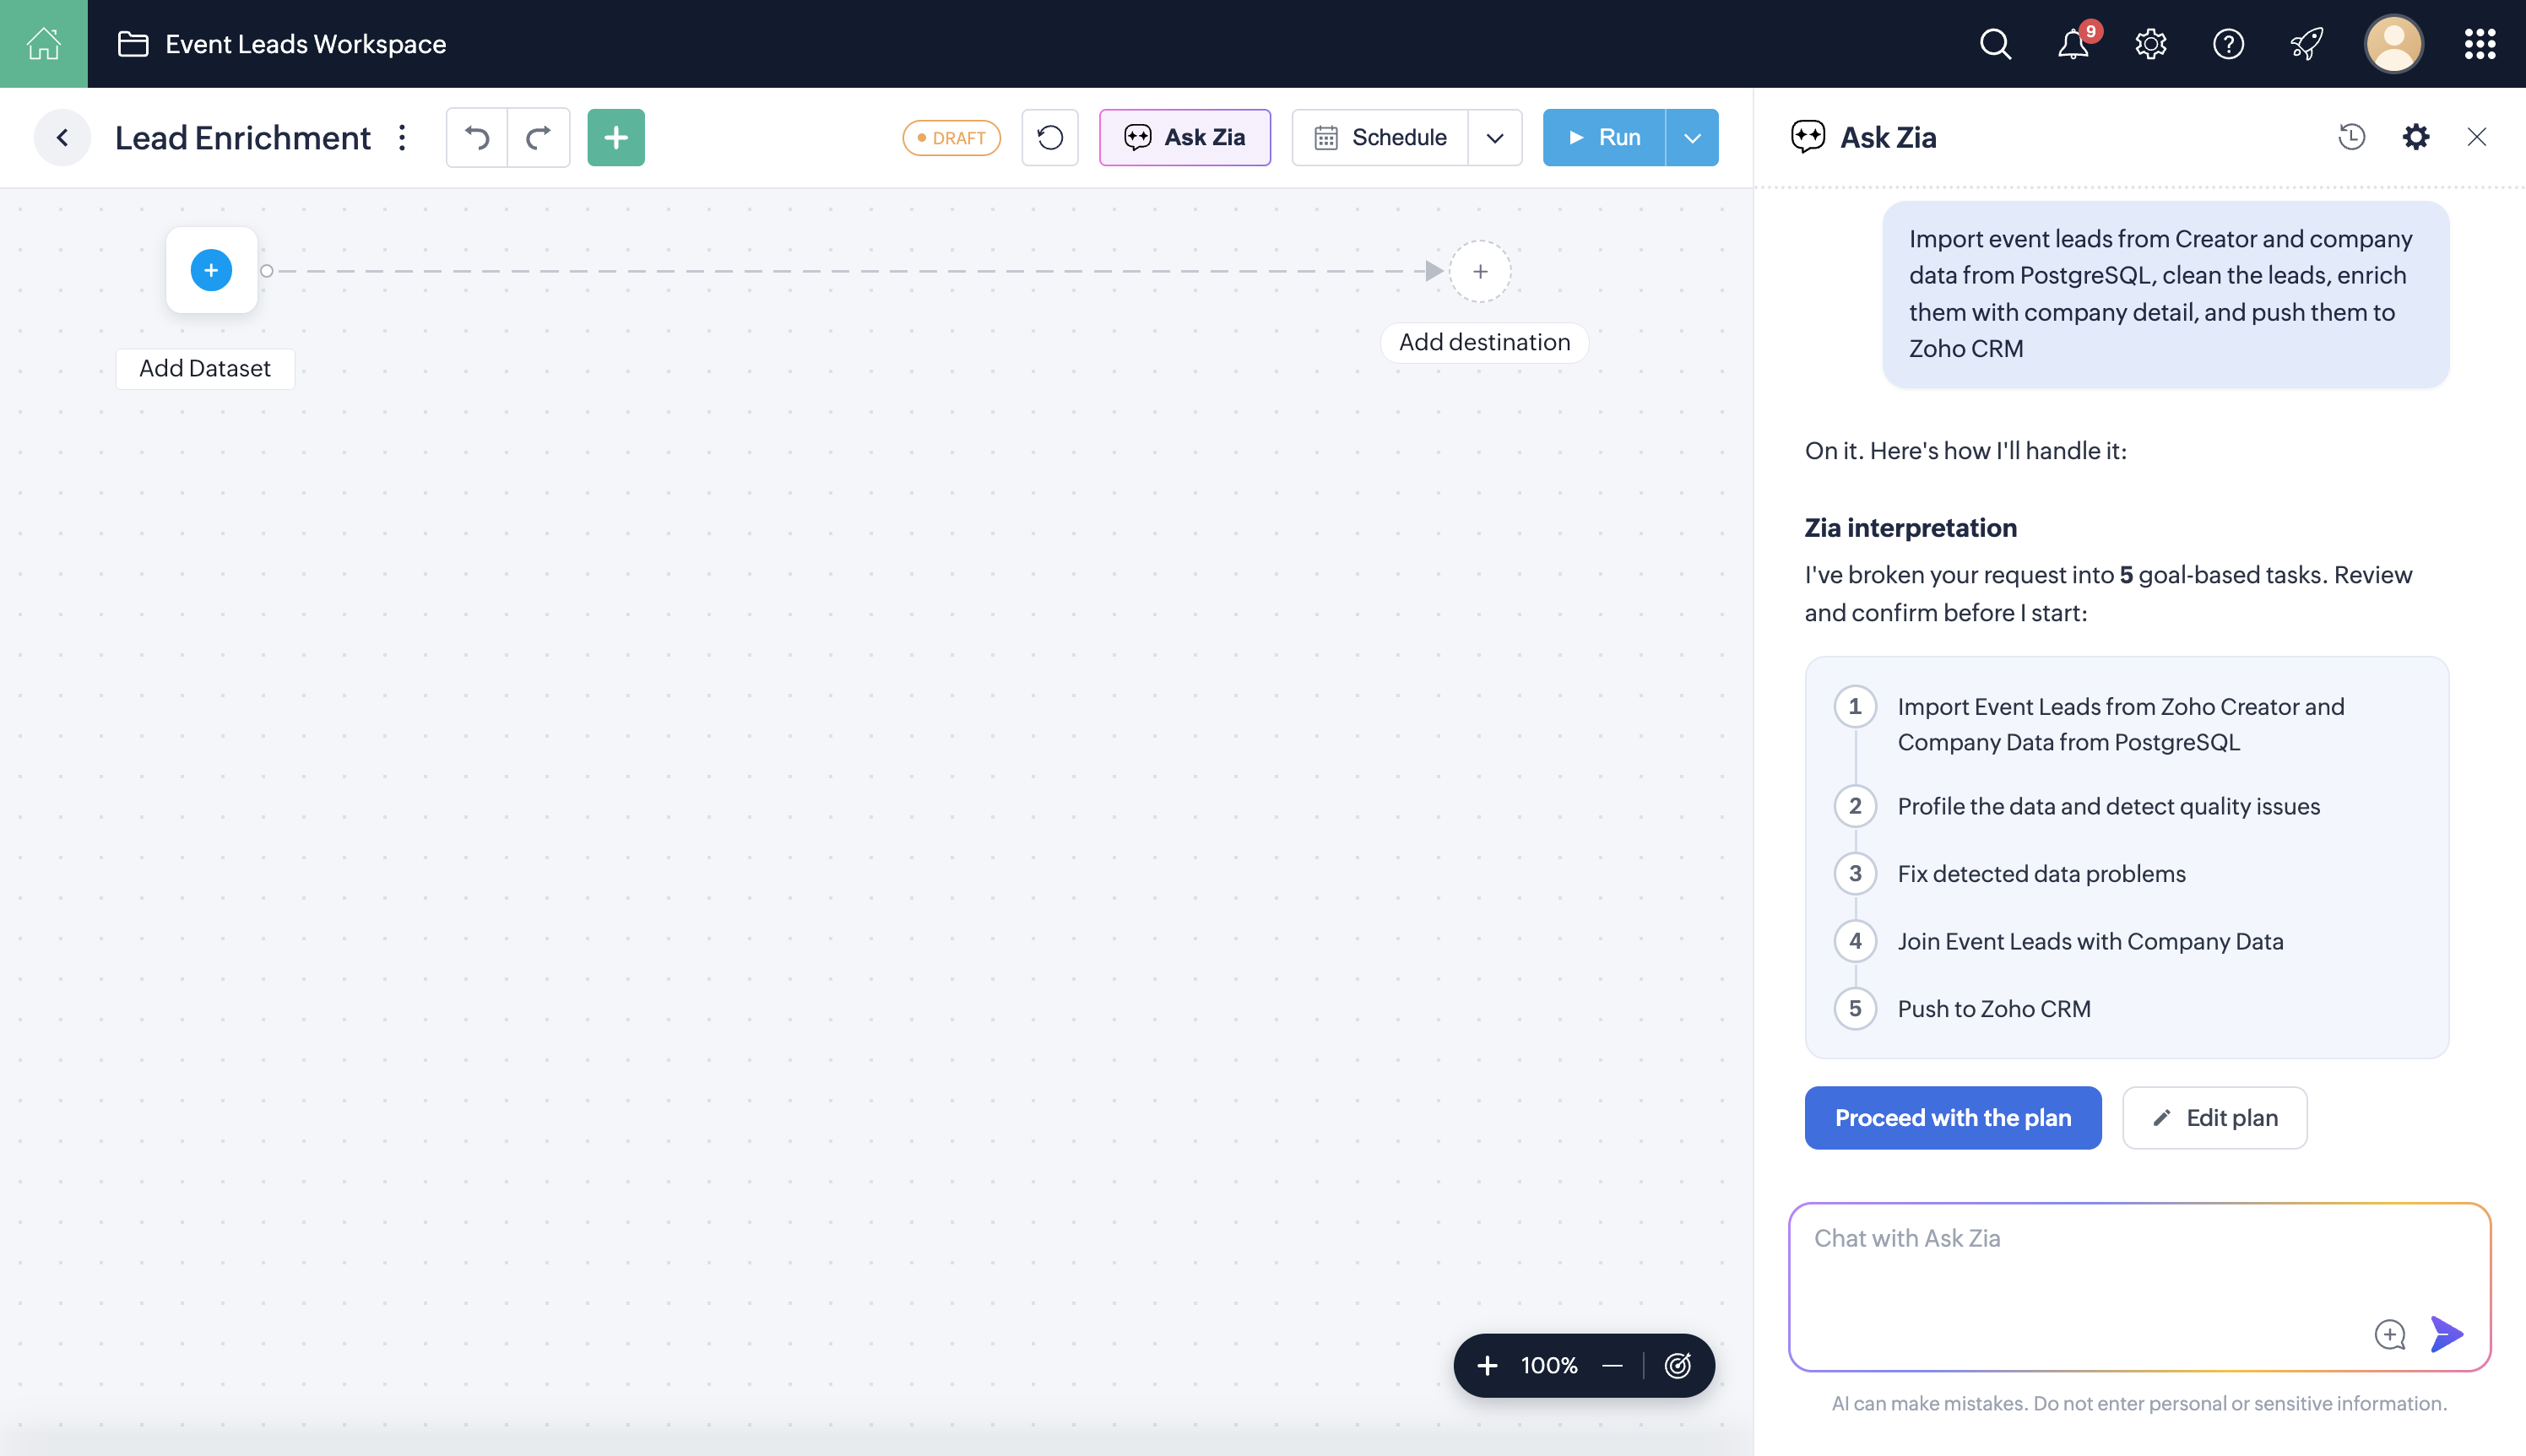Select step 5 Push to Zoho CRM
2526x1456 pixels.
pyautogui.click(x=1963, y=1008)
